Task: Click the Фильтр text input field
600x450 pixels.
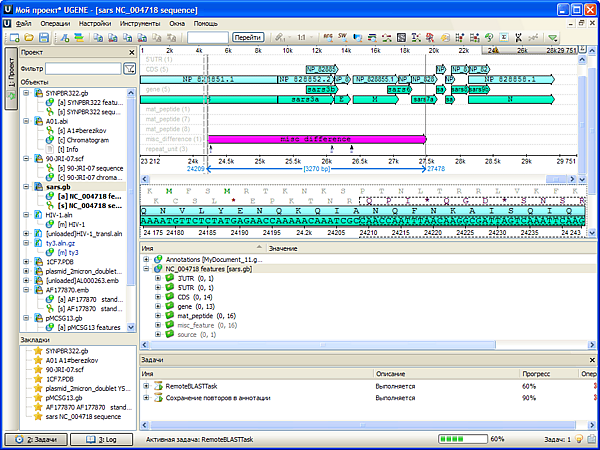Action: pos(83,68)
